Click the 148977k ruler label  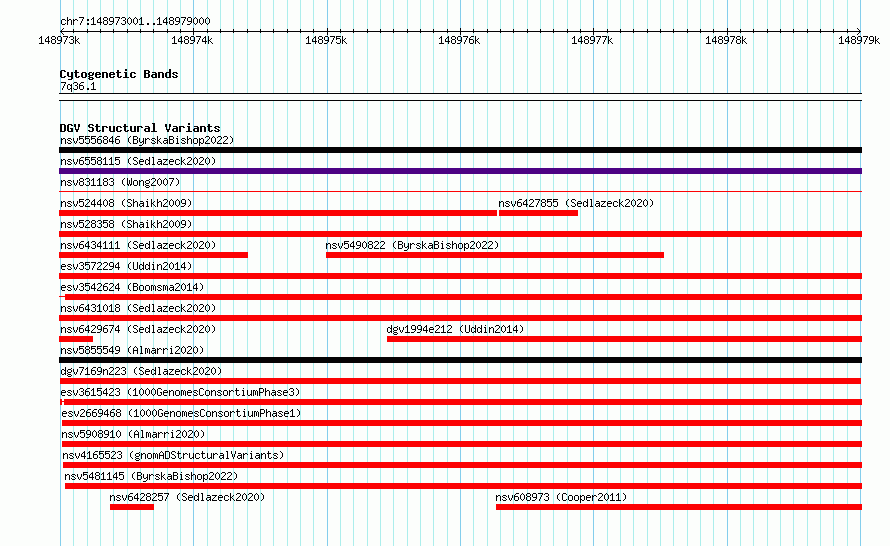click(x=592, y=40)
